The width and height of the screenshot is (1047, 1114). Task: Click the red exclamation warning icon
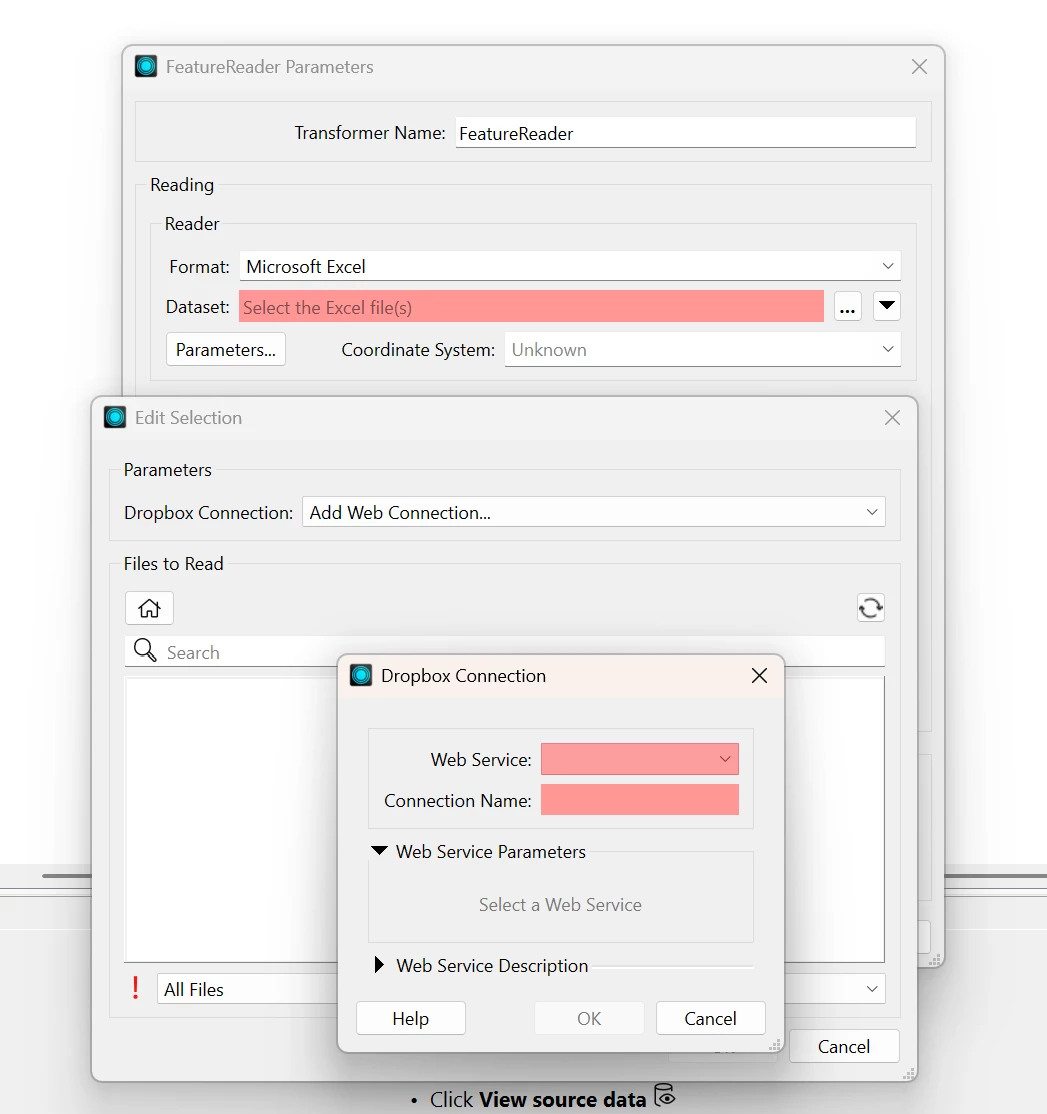click(x=135, y=988)
